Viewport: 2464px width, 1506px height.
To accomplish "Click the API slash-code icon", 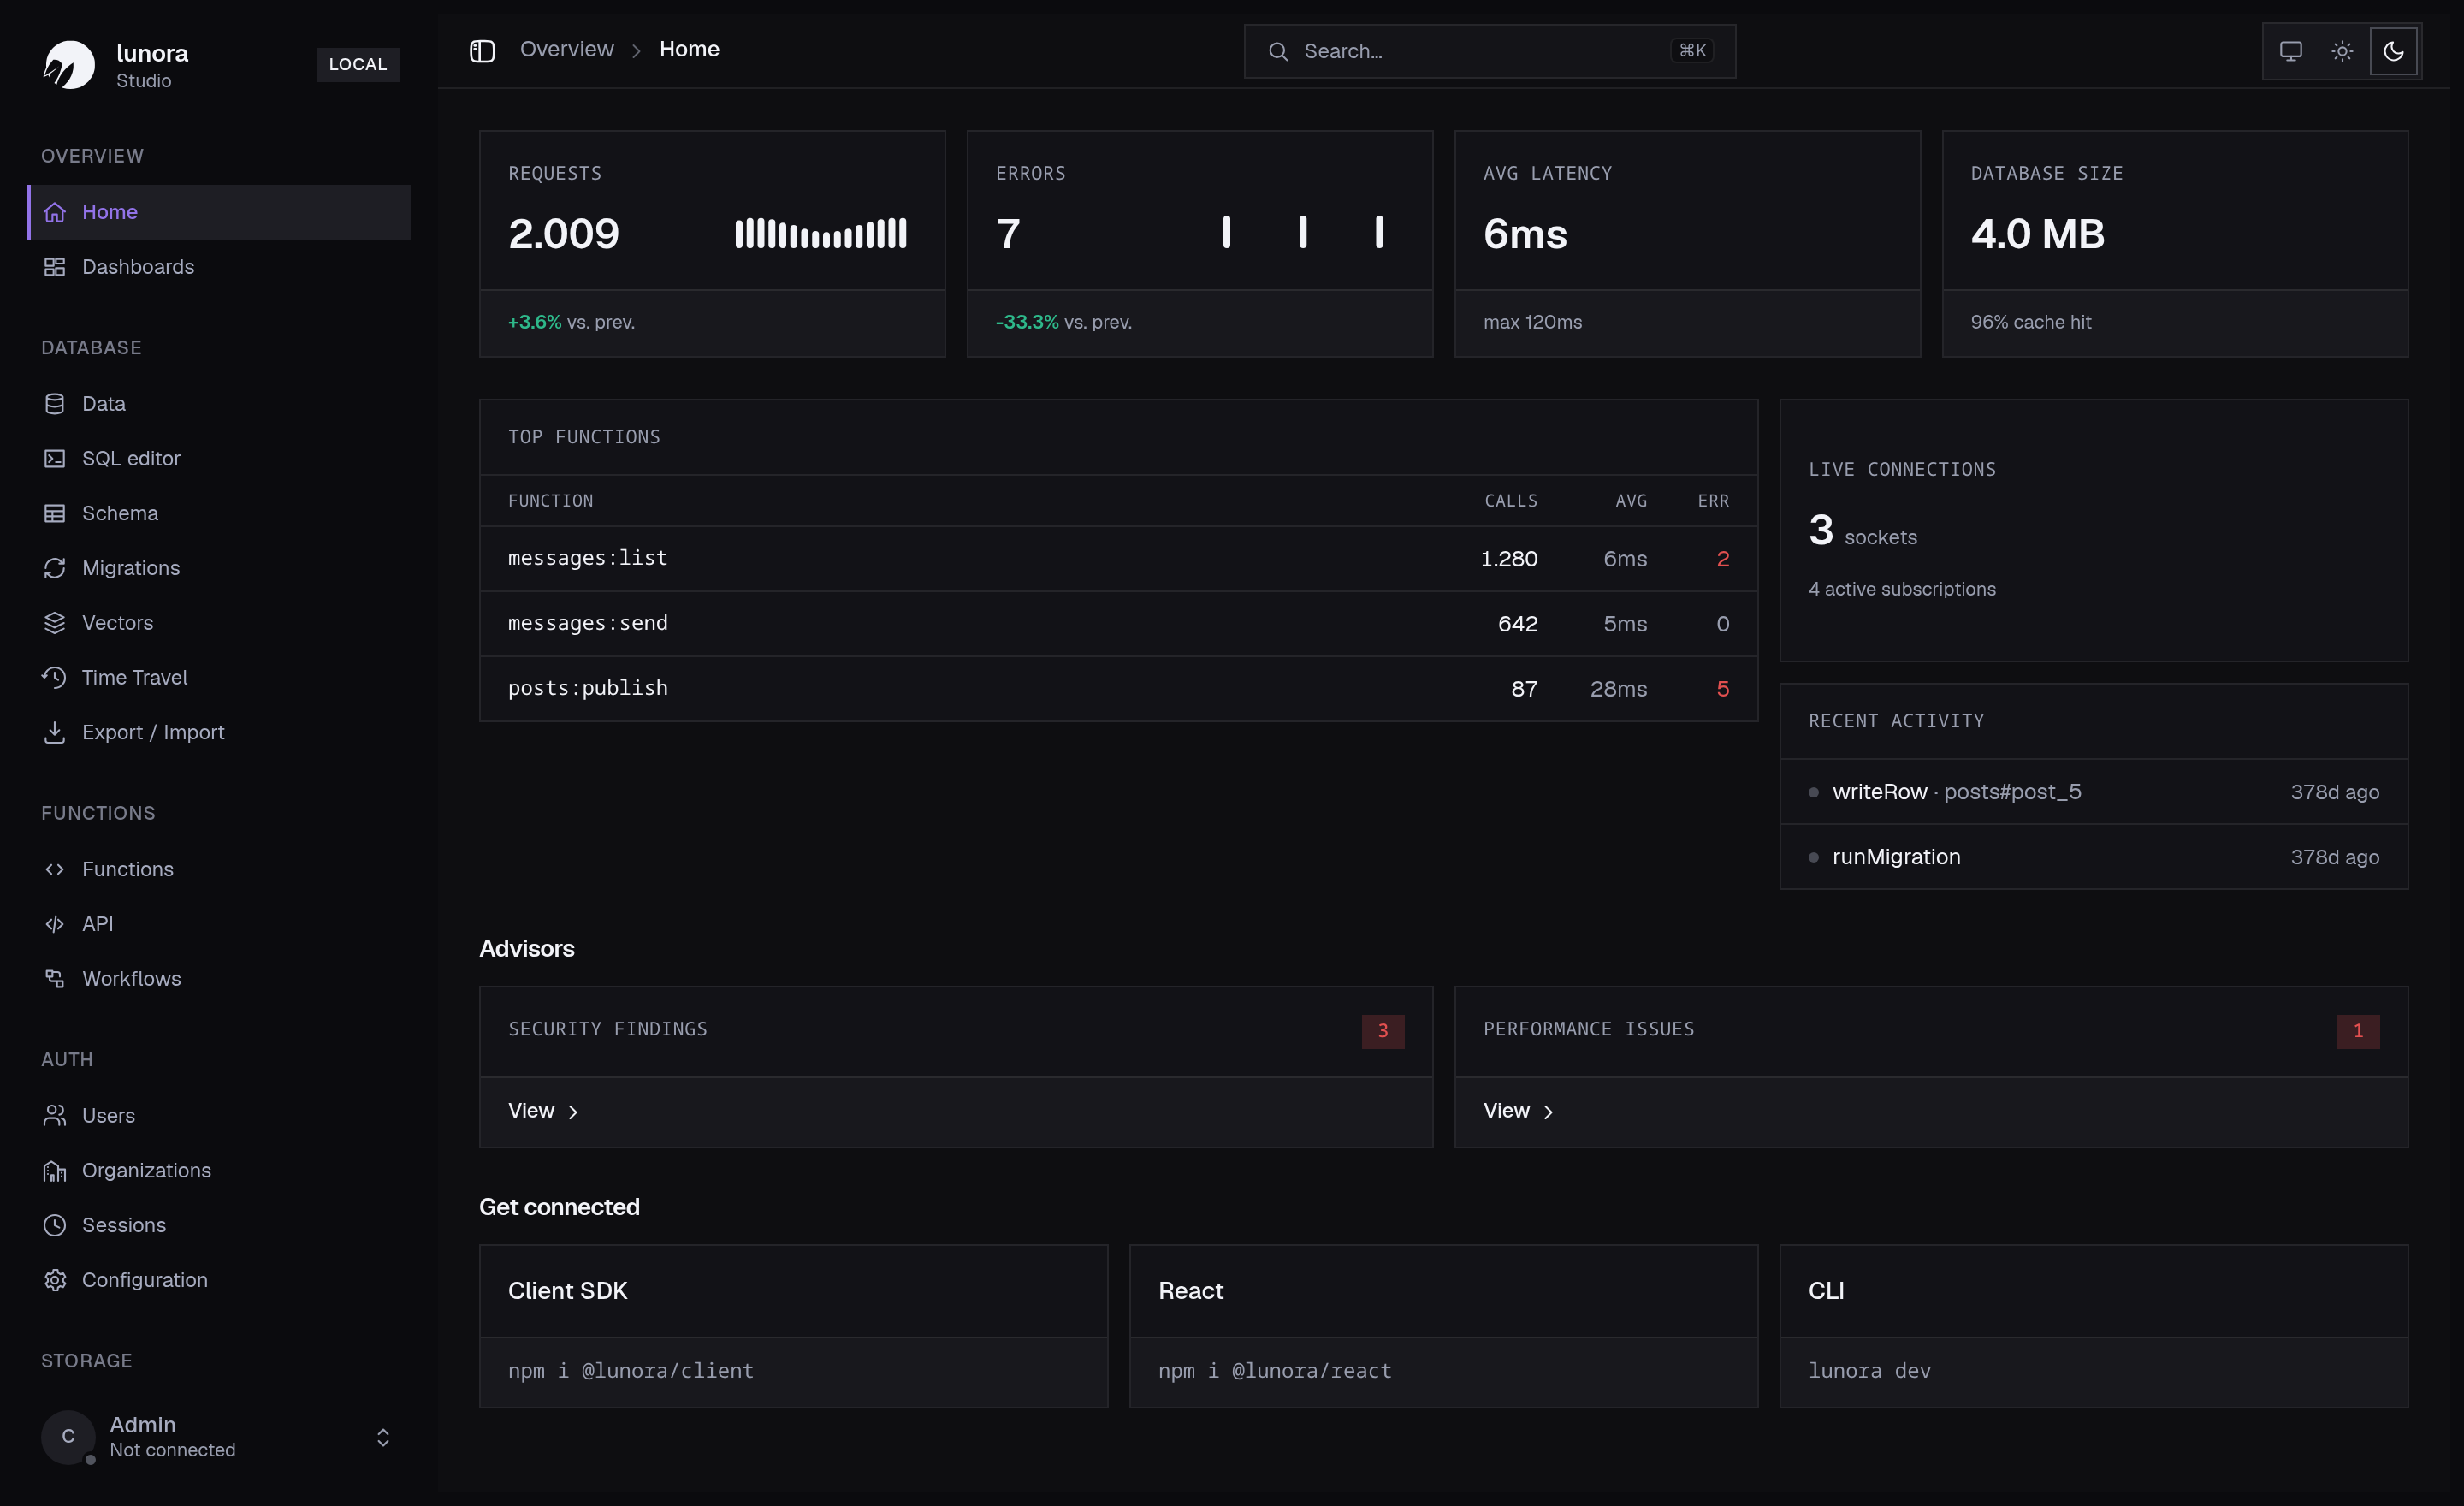I will click(55, 924).
